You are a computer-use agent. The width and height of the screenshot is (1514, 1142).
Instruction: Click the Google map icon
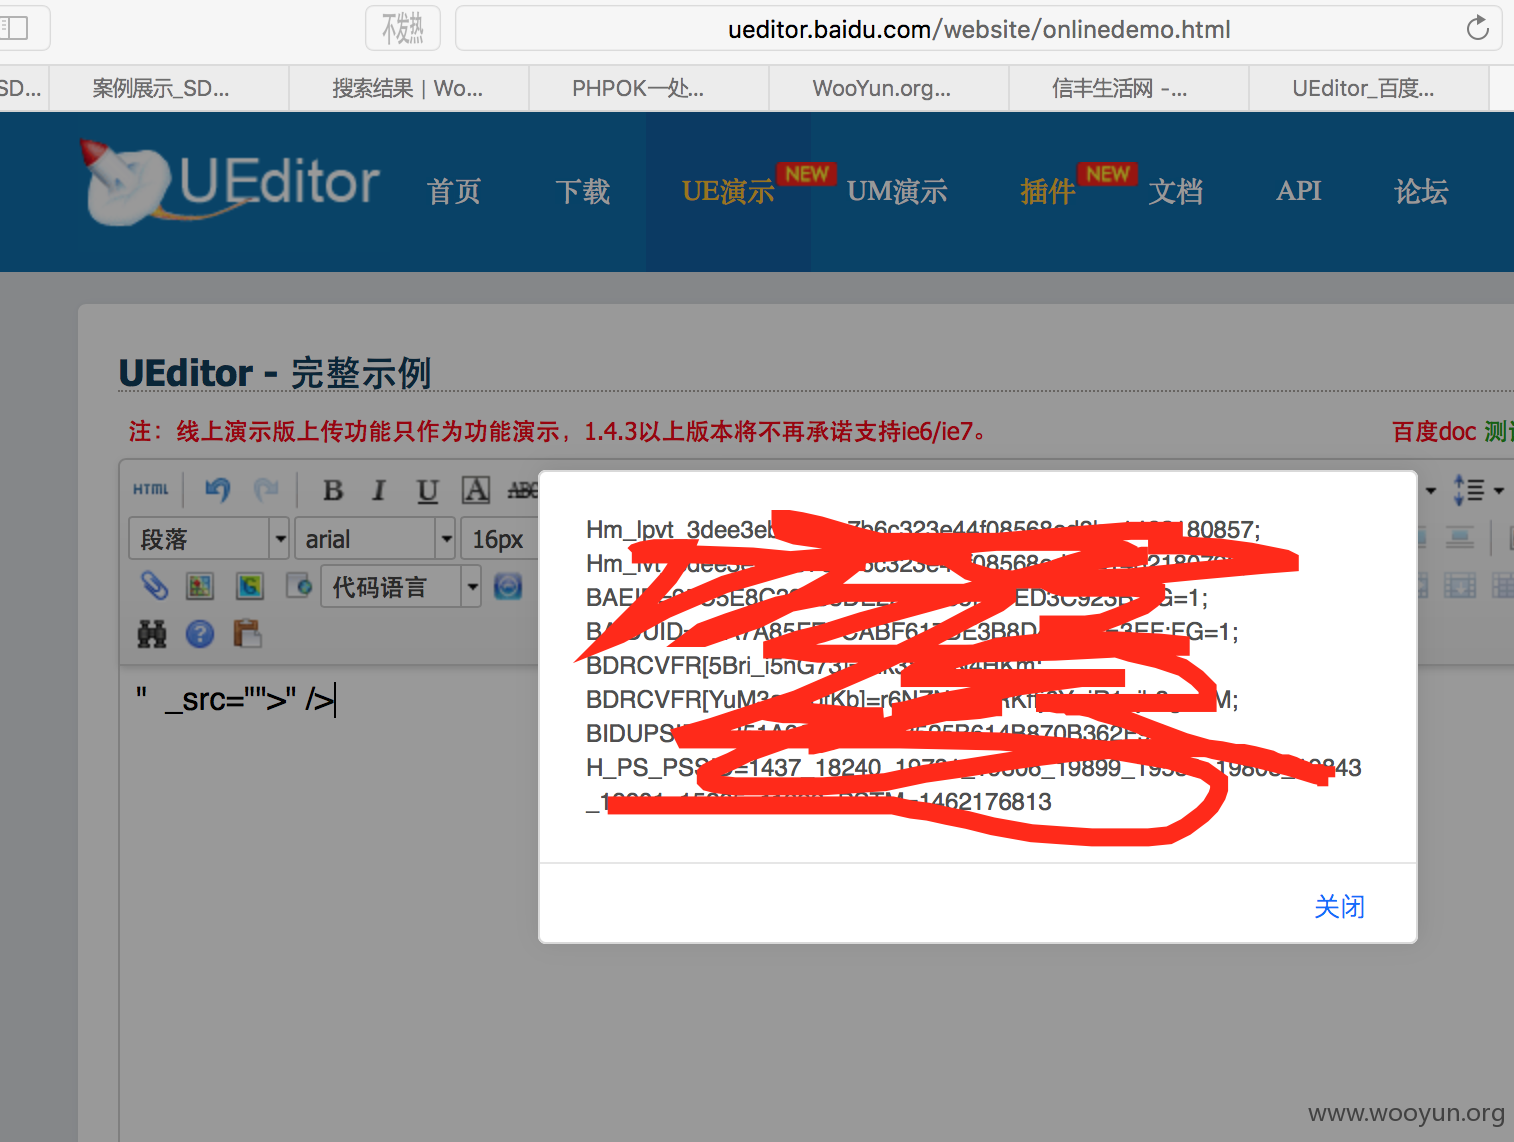pyautogui.click(x=250, y=586)
